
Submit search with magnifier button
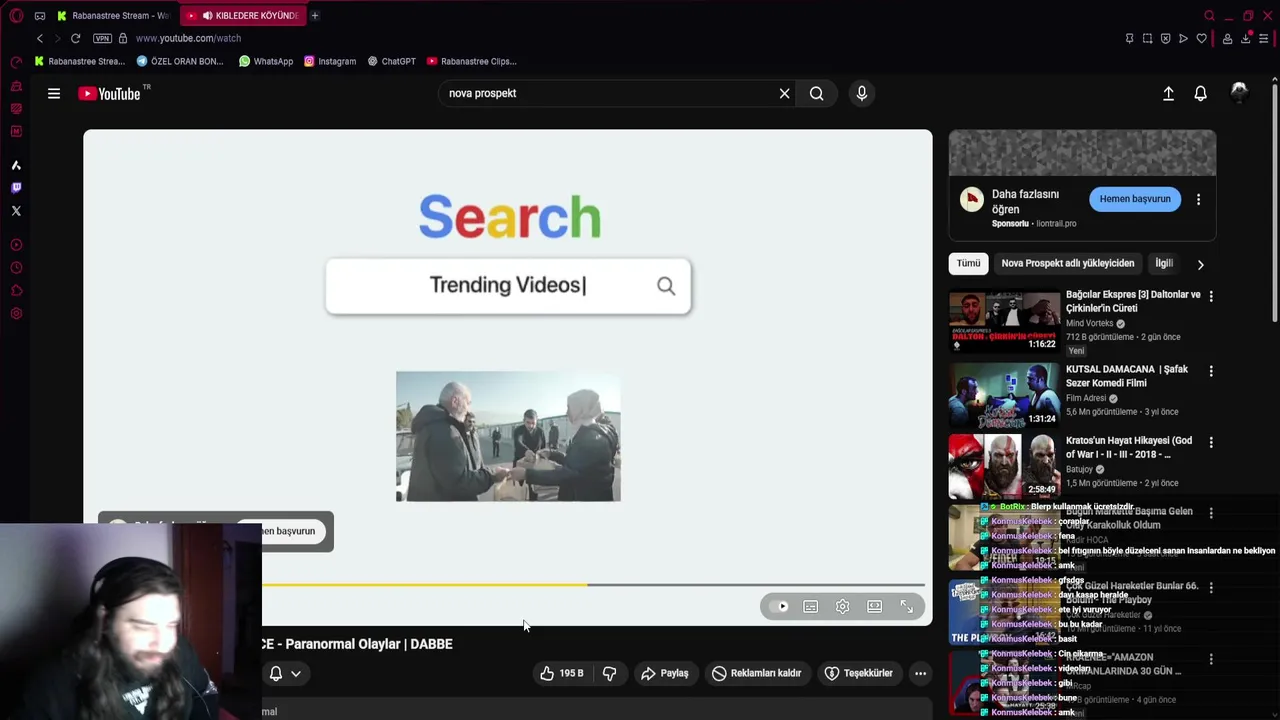[x=817, y=93]
